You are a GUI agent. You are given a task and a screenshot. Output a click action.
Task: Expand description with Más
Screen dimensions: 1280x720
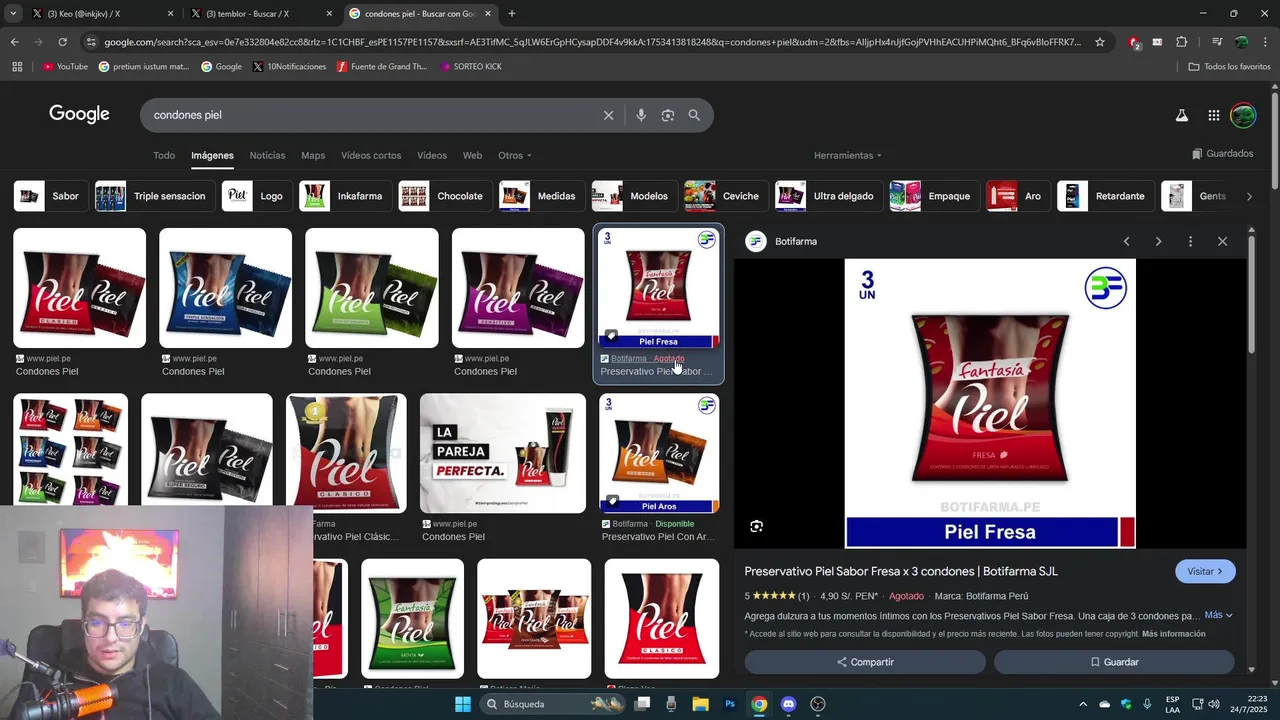tap(1218, 615)
